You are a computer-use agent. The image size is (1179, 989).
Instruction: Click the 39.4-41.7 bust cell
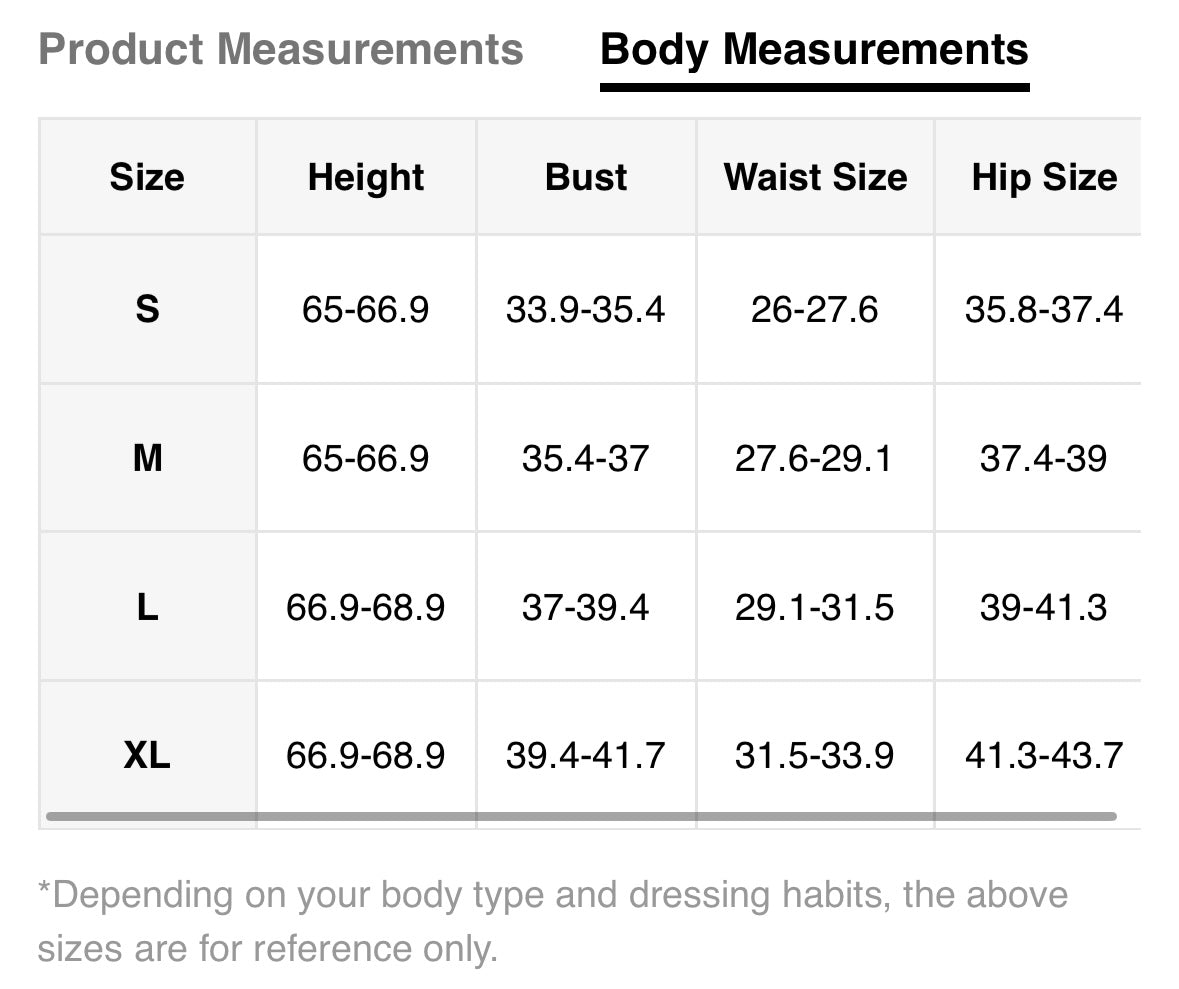click(585, 754)
